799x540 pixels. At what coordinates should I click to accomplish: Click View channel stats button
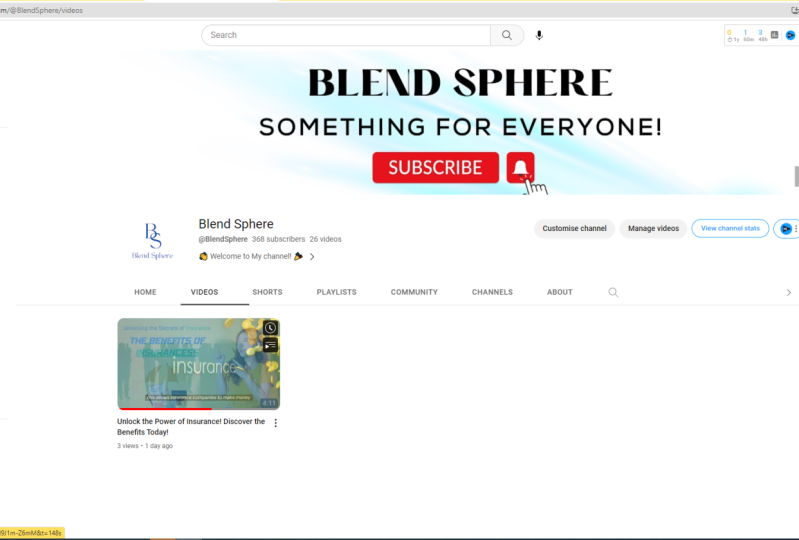click(x=730, y=228)
